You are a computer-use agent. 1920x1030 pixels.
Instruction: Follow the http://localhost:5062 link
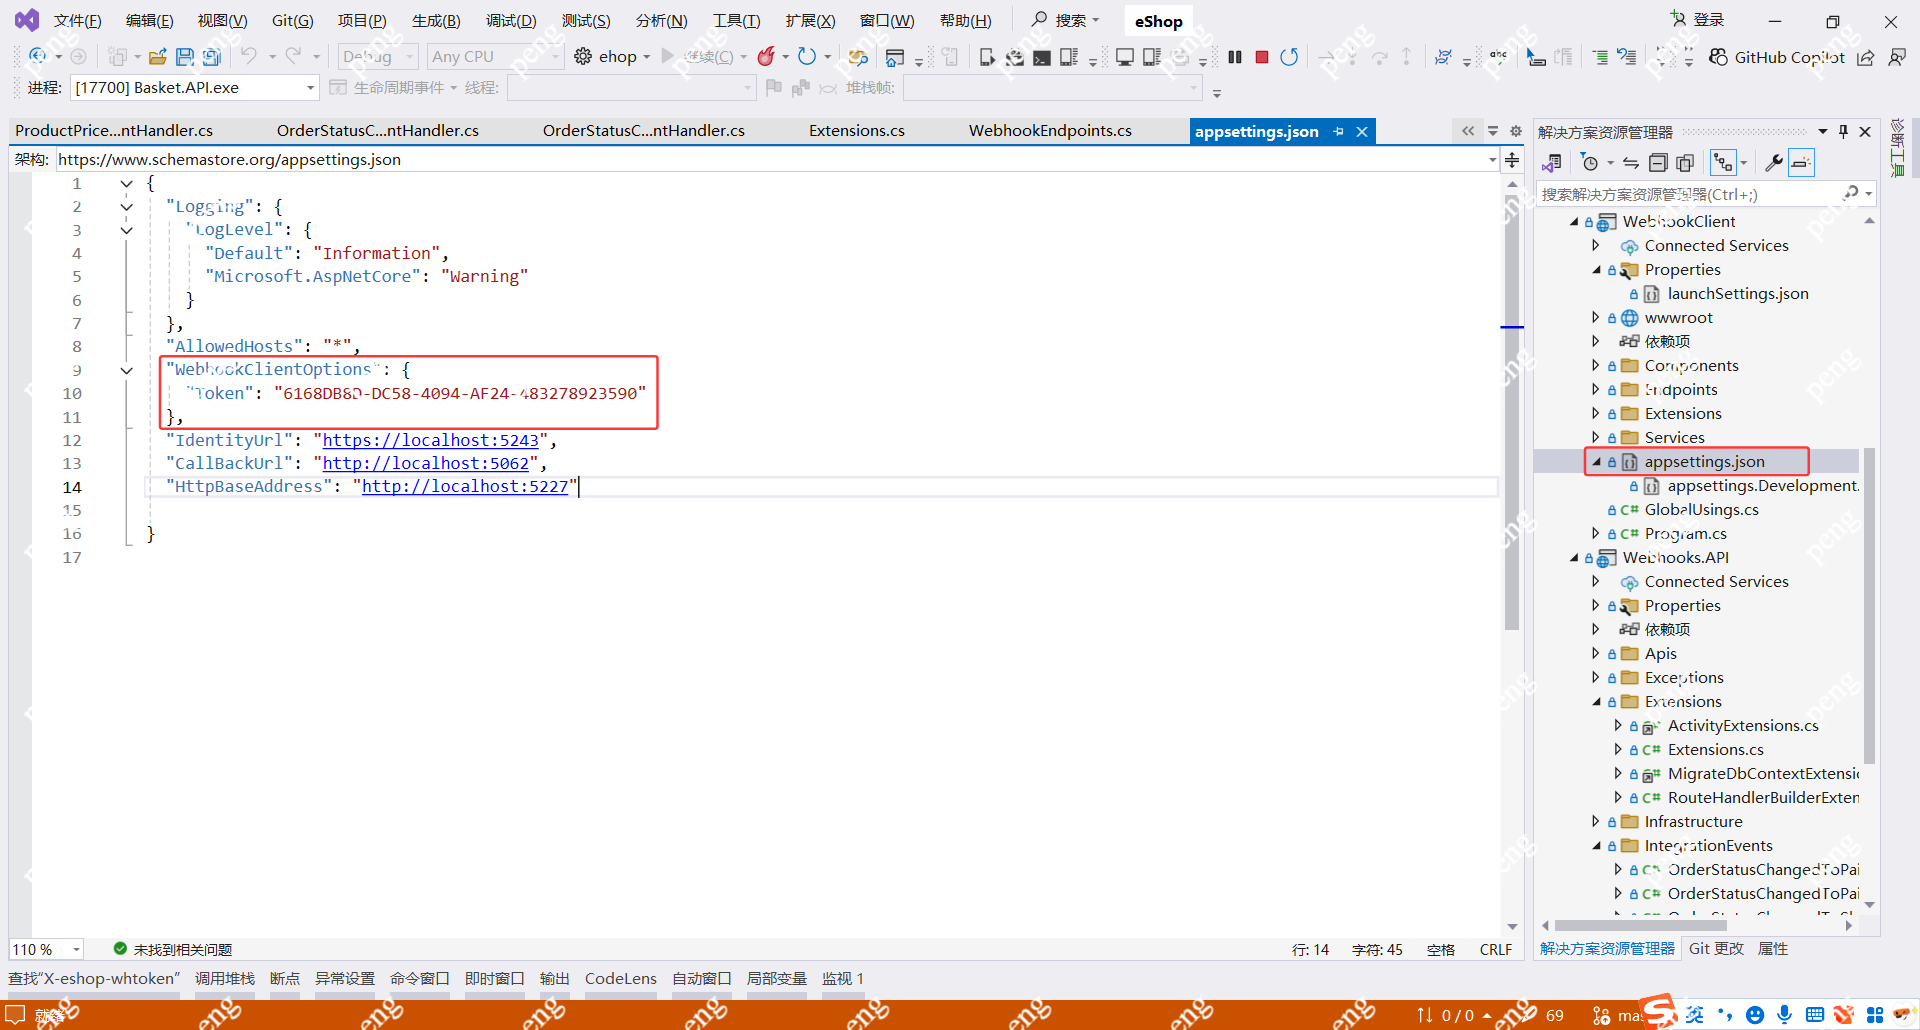tap(425, 463)
